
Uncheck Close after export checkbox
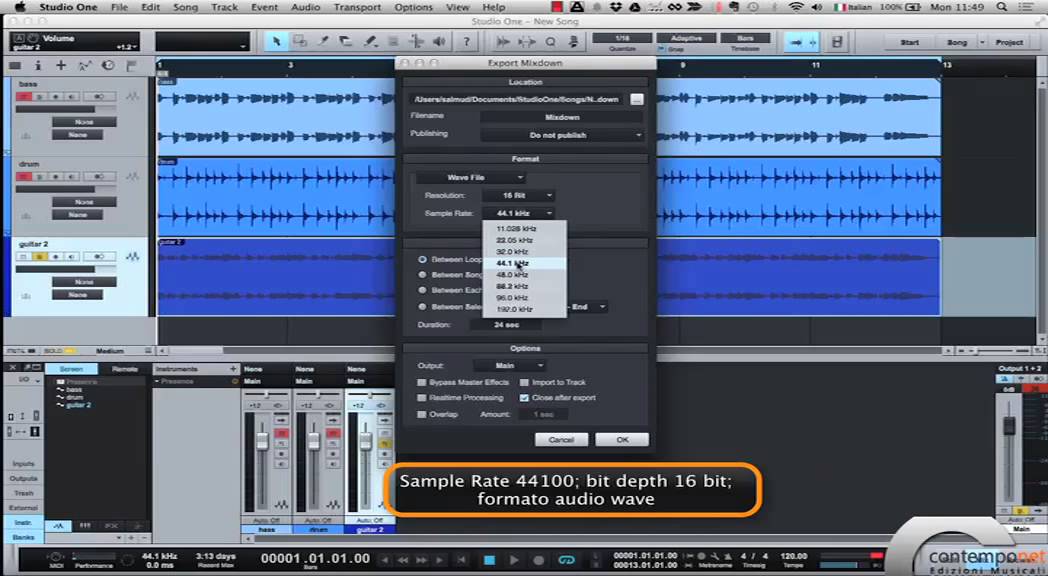524,398
